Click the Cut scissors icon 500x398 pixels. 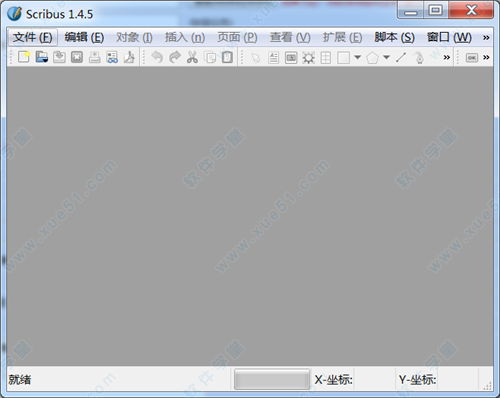[192, 57]
